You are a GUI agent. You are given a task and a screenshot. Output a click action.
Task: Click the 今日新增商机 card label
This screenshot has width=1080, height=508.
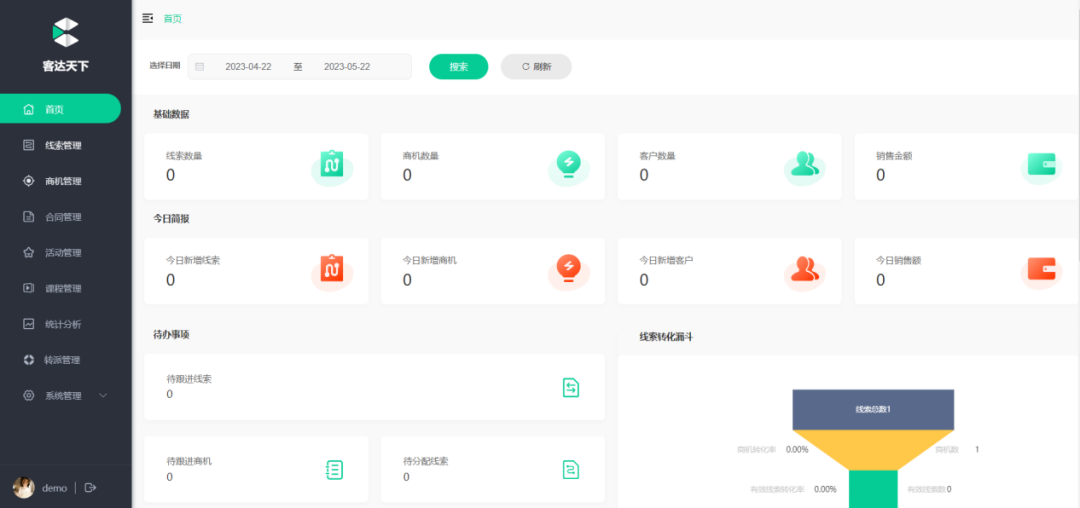[430, 260]
